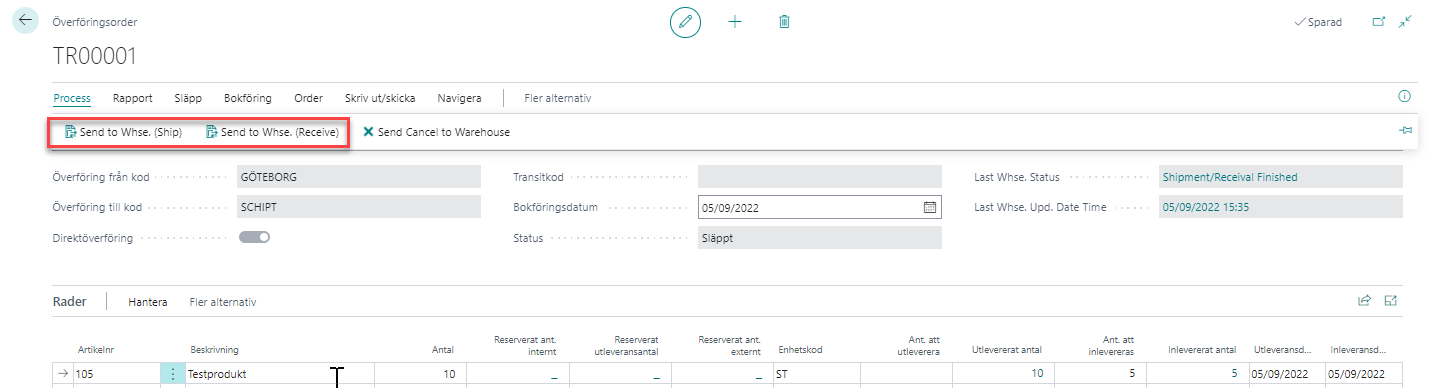The height and width of the screenshot is (388, 1439).
Task: Click the collapse page arrows icon
Action: [x=1406, y=21]
